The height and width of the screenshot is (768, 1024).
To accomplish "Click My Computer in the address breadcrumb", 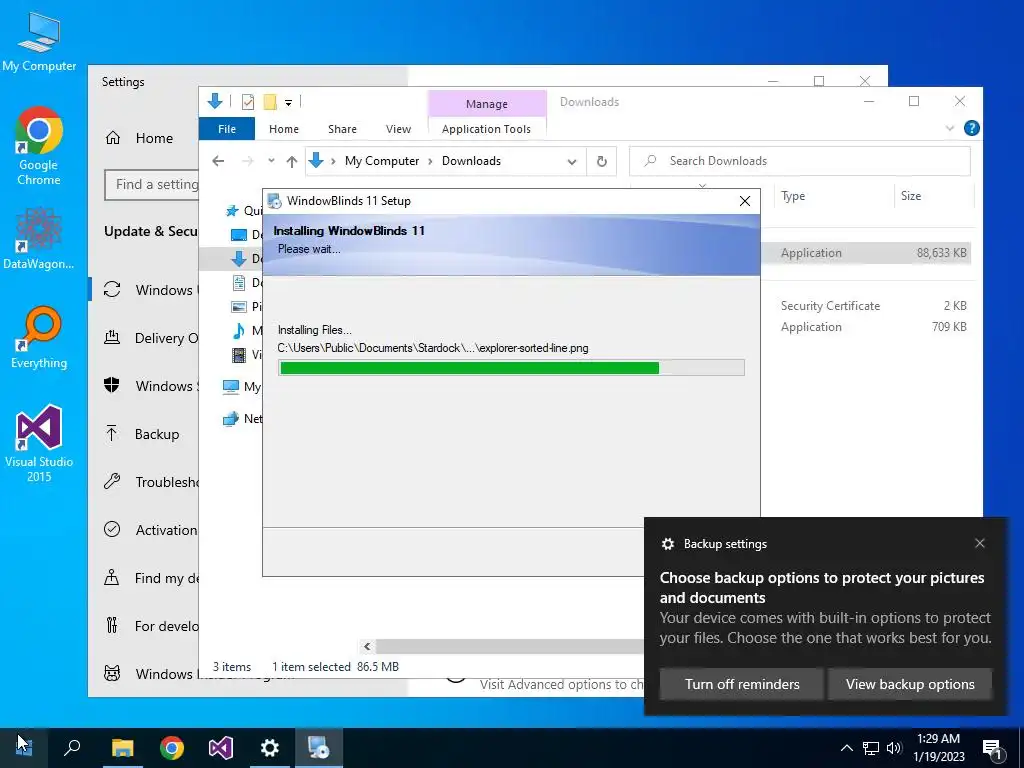I will (x=382, y=161).
